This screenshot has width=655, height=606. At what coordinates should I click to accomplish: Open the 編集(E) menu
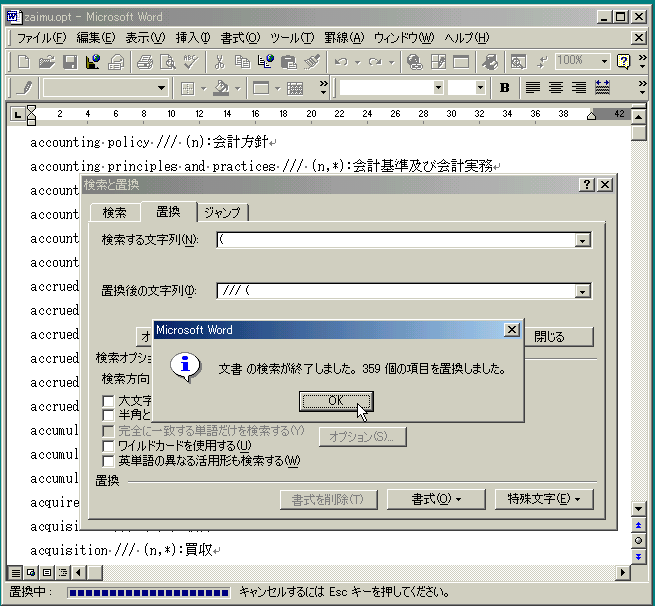[96, 38]
